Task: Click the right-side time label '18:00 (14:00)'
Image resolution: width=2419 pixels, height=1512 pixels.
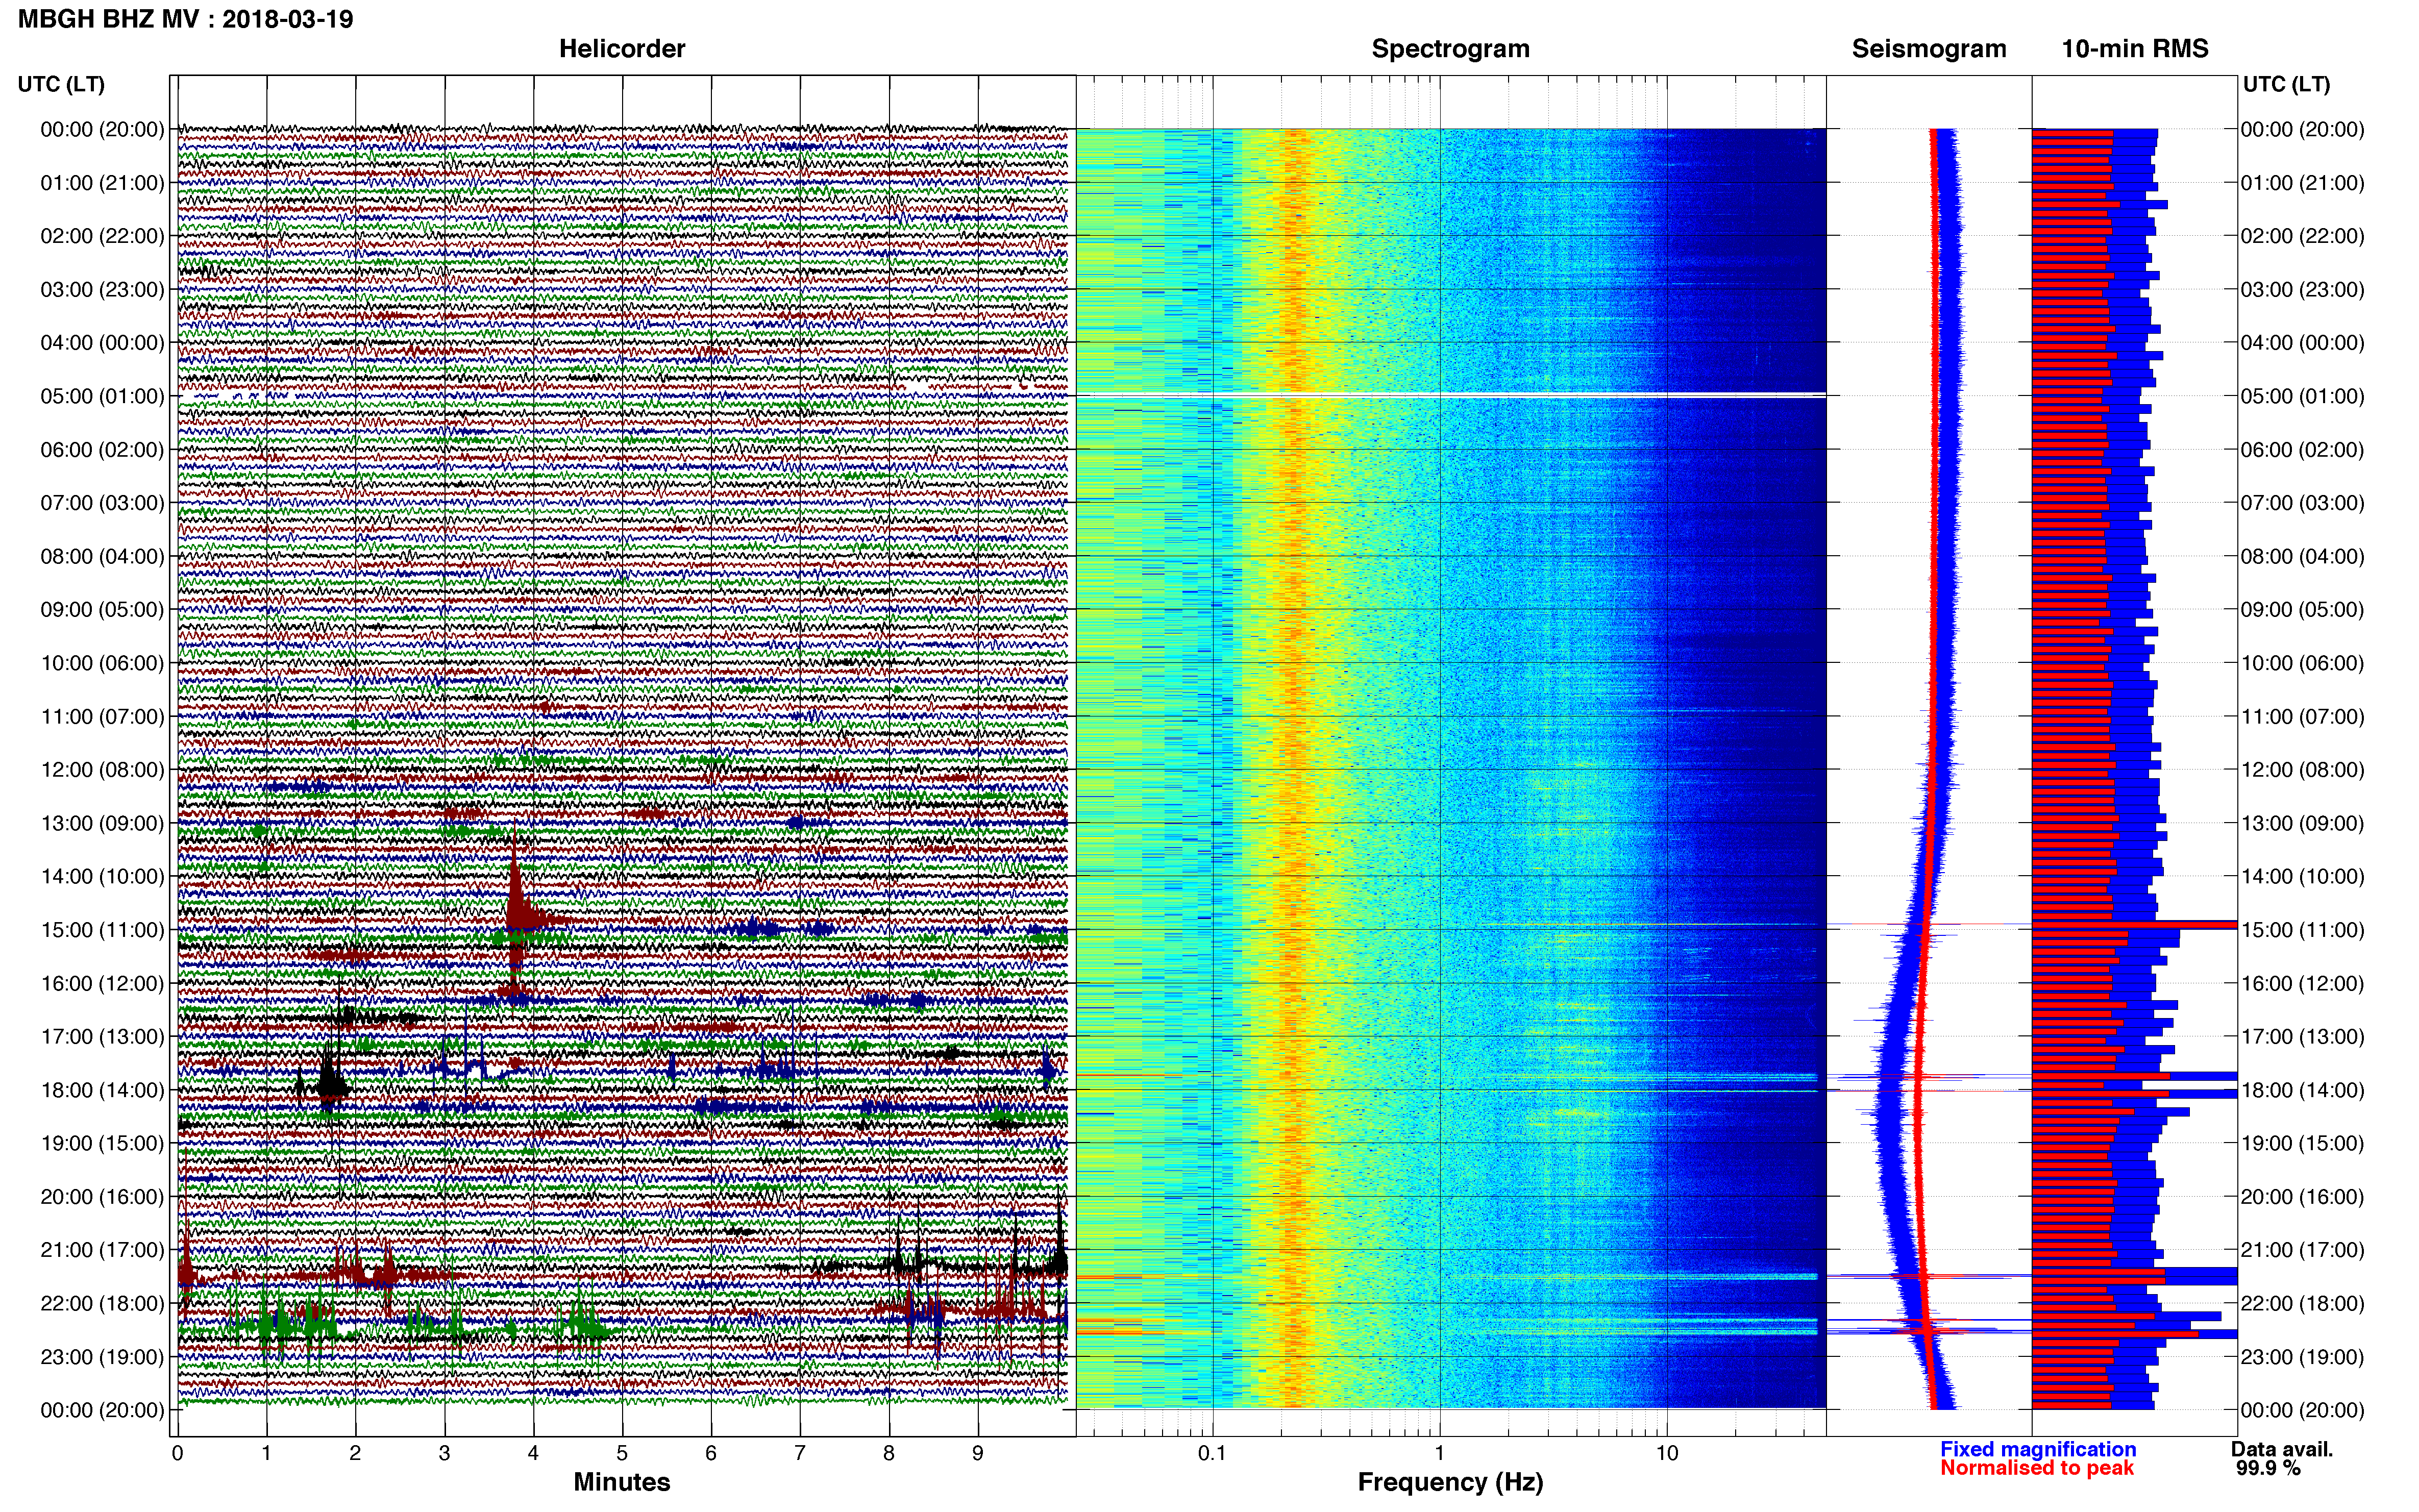Action: tap(2302, 1090)
